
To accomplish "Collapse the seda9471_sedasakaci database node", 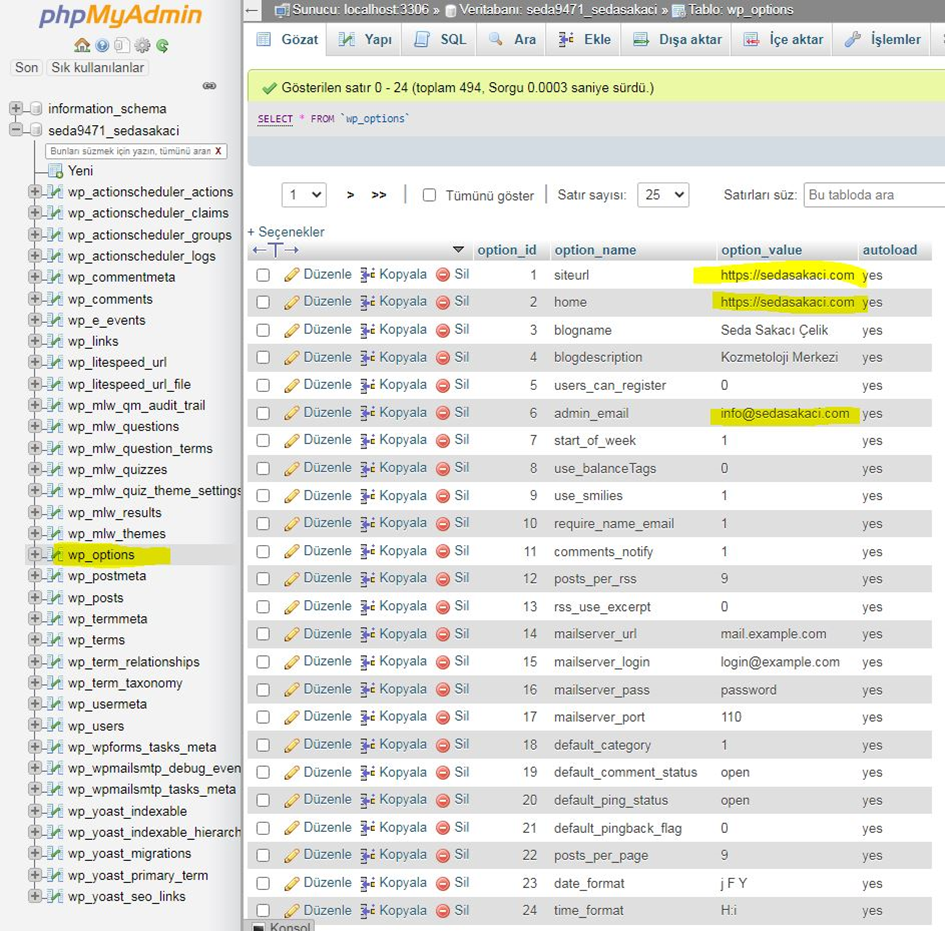I will pyautogui.click(x=16, y=130).
